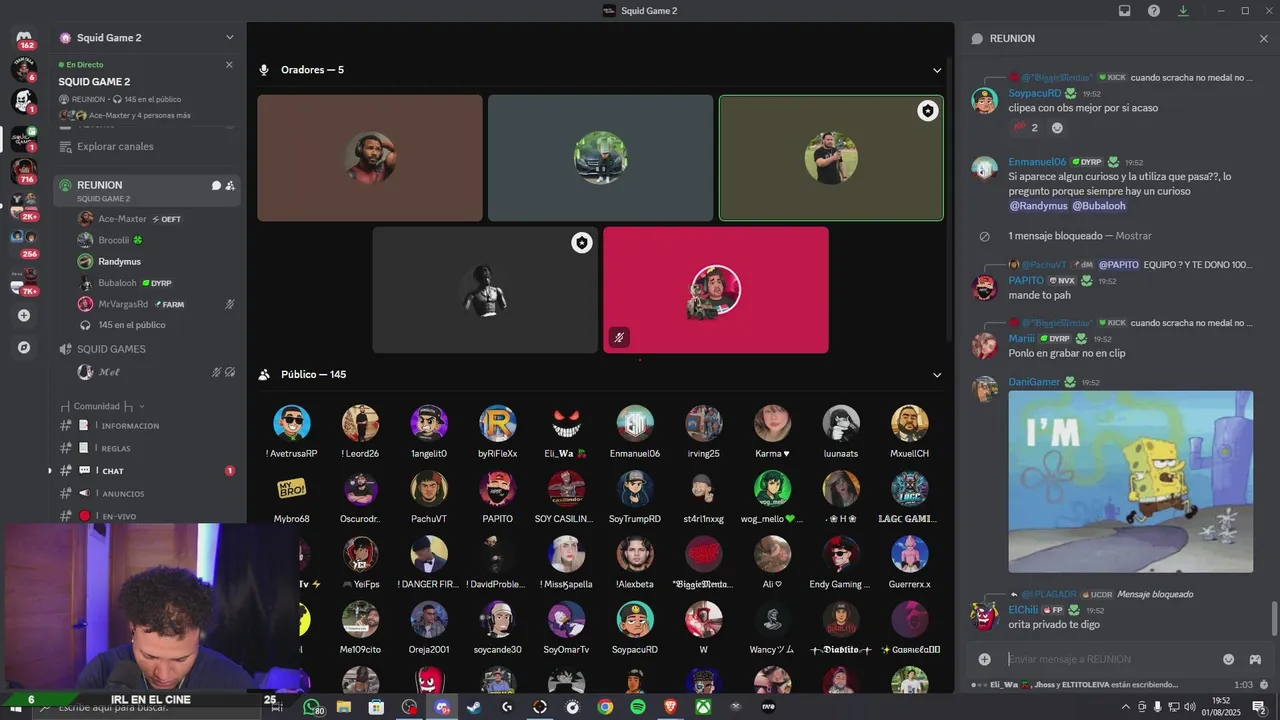Open Xbox app from the taskbar
Screen dimensions: 1280x720
coord(704,707)
